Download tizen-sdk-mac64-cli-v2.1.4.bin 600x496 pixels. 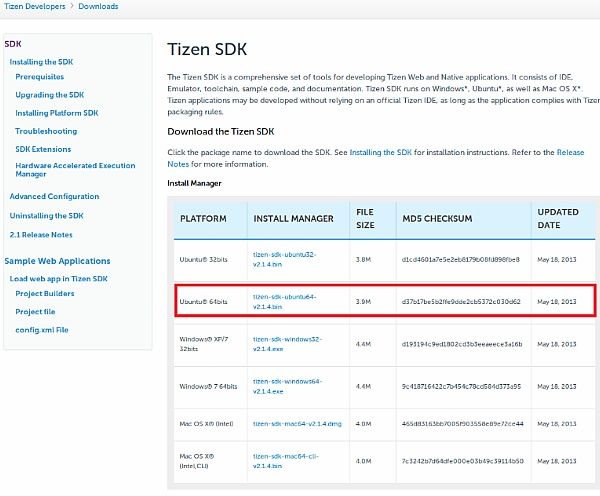286,461
